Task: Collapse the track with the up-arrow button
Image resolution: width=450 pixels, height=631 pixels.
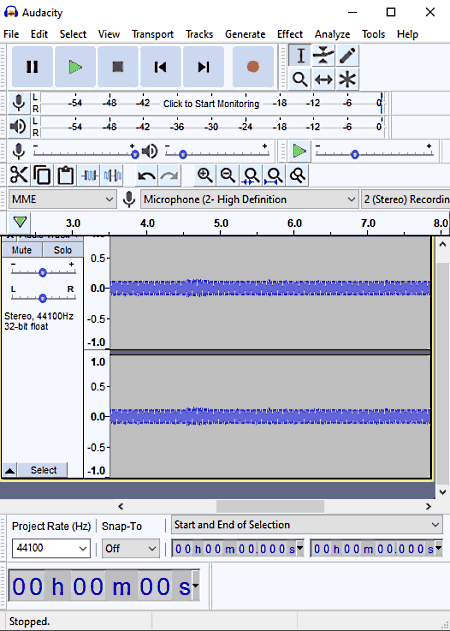Action: [10, 470]
